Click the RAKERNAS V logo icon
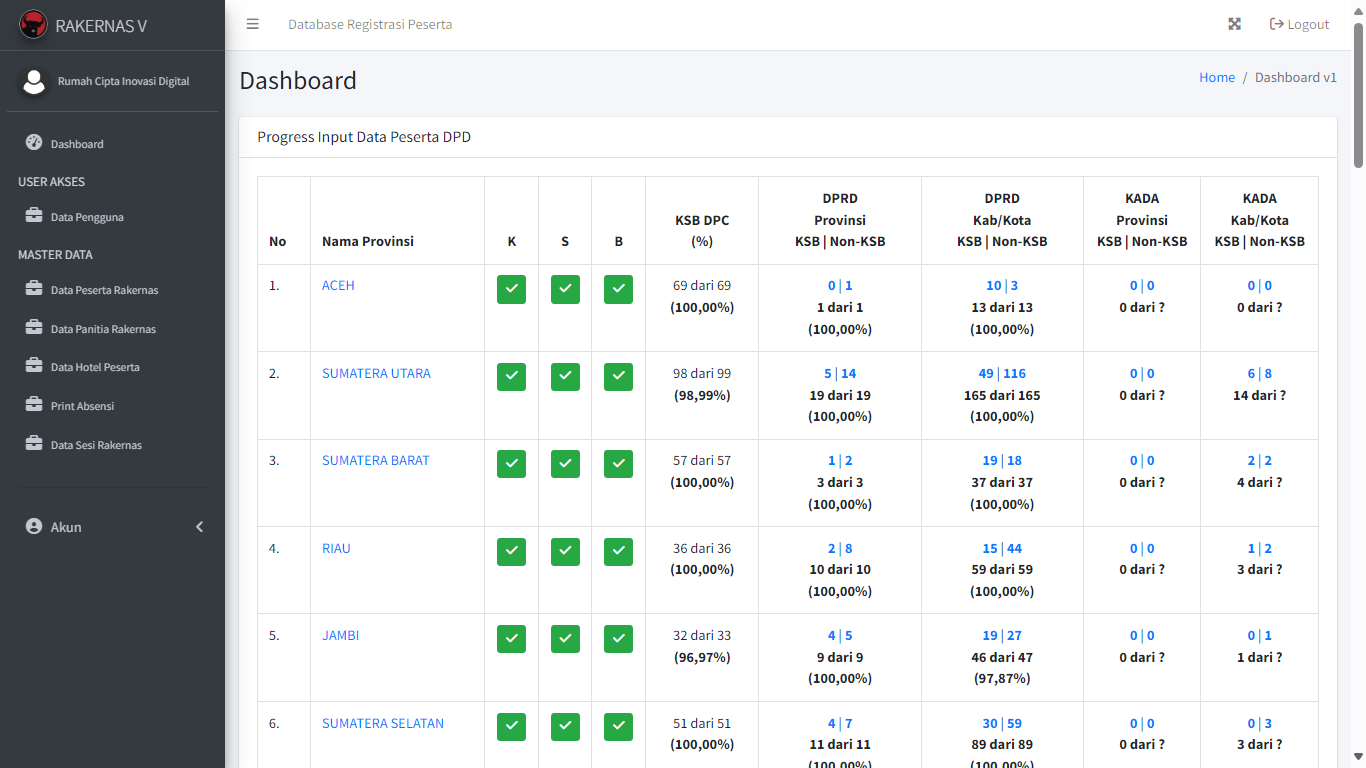This screenshot has height=768, width=1366. coord(33,25)
